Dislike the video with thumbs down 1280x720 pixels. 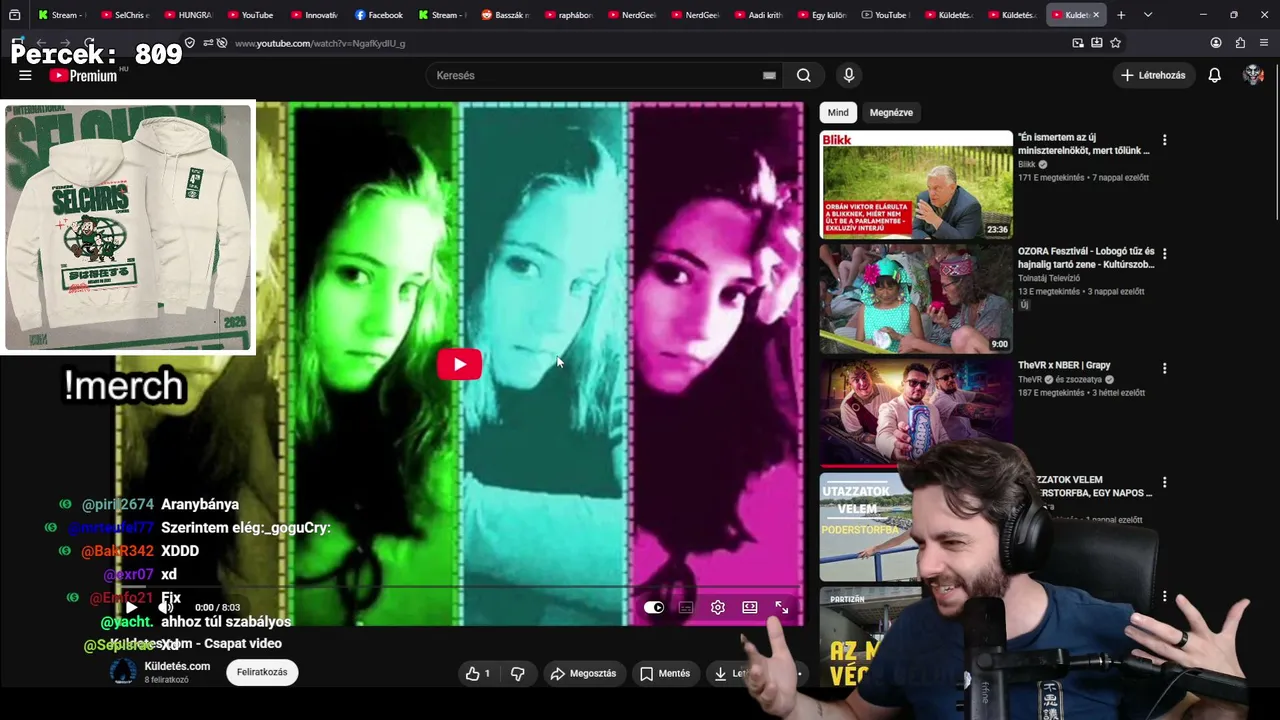(x=518, y=673)
